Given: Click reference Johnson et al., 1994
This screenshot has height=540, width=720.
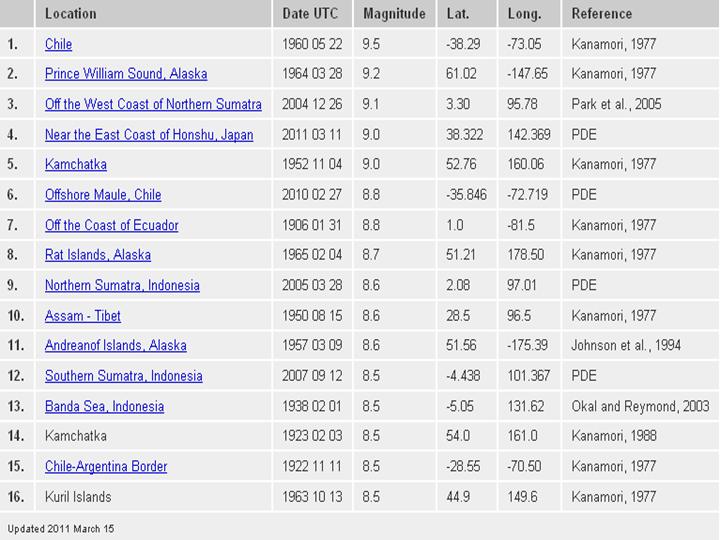Looking at the screenshot, I should point(626,345).
